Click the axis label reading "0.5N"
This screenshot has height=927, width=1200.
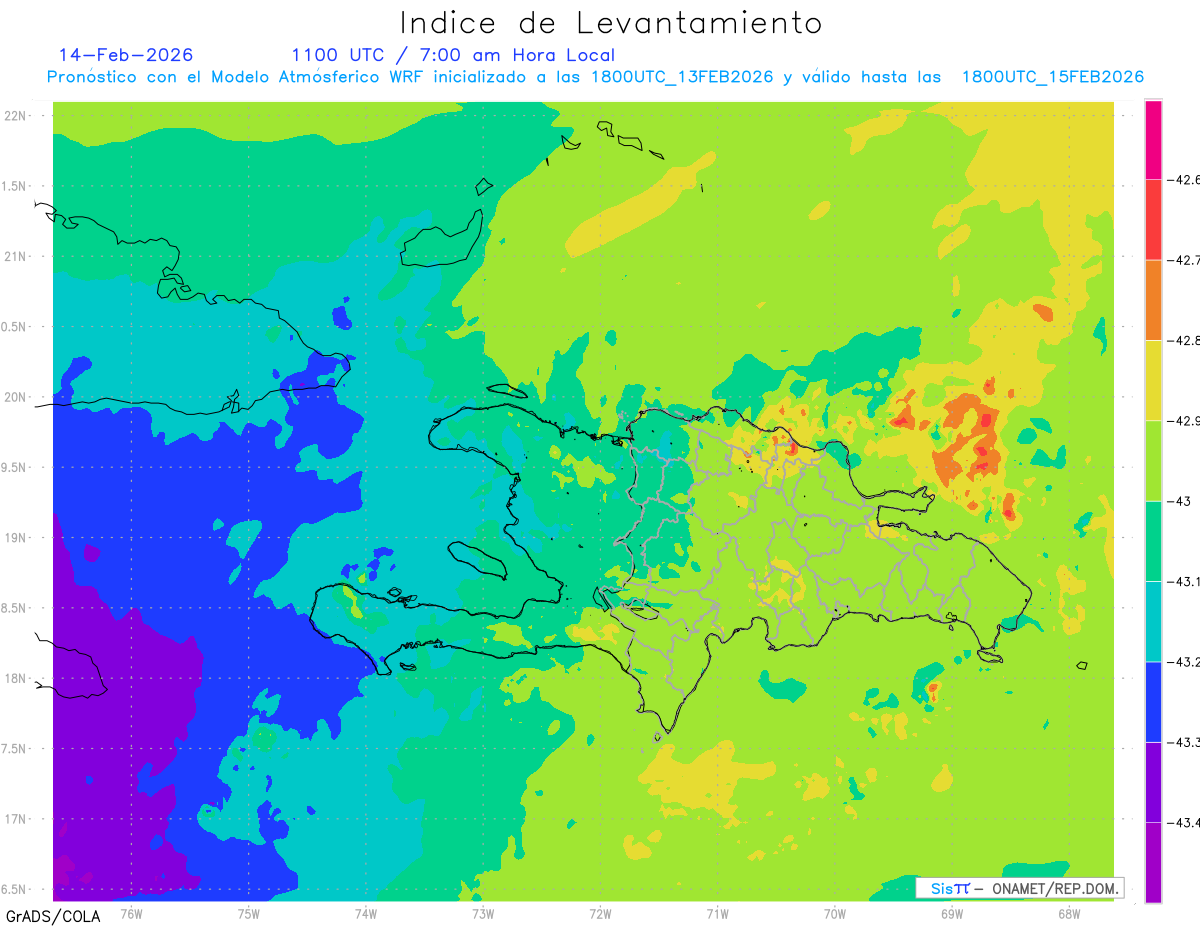pos(15,327)
